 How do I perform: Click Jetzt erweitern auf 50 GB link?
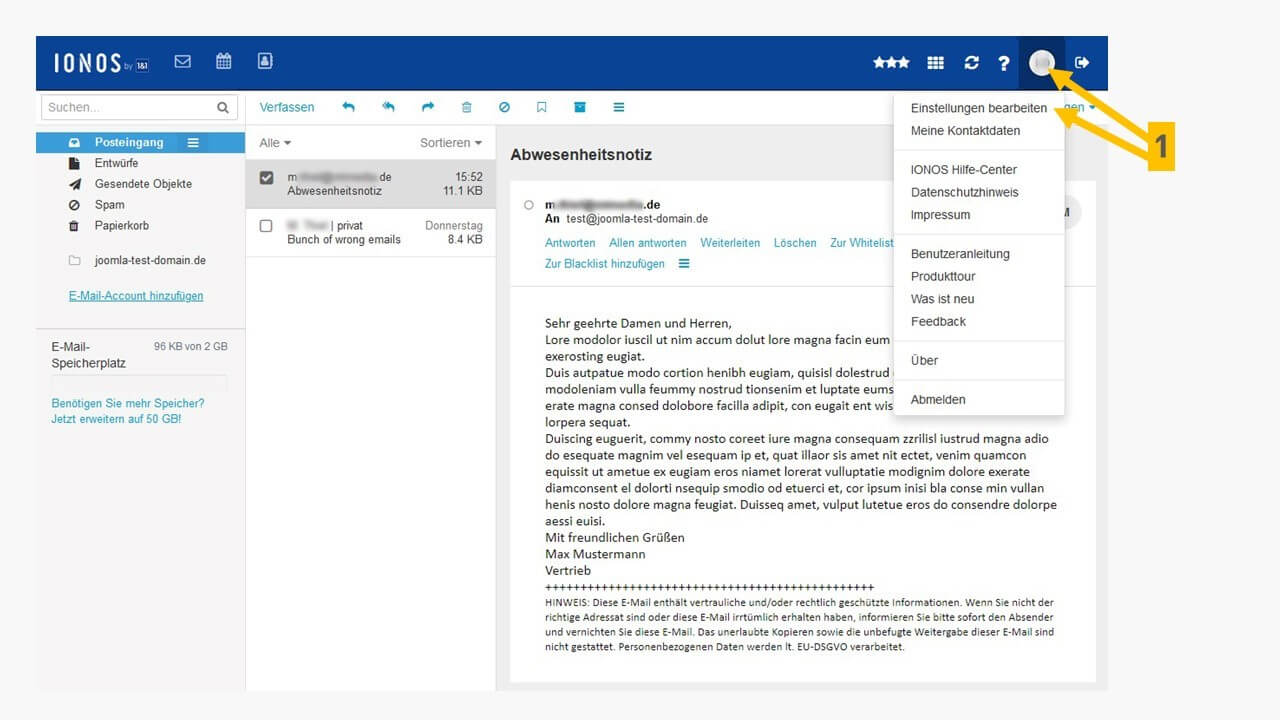(x=116, y=419)
